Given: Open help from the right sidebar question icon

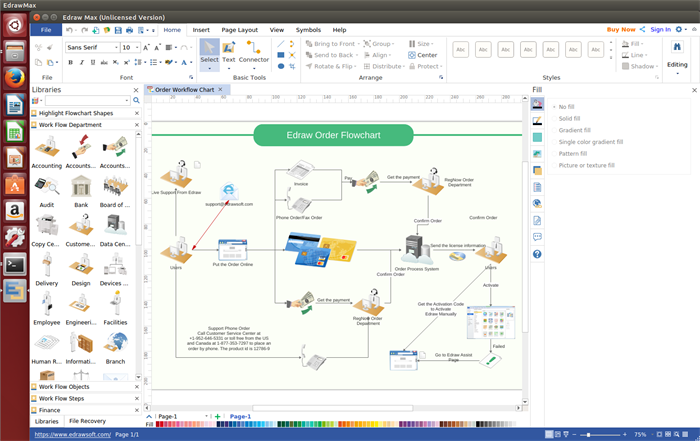Looking at the screenshot, I should pos(537,254).
